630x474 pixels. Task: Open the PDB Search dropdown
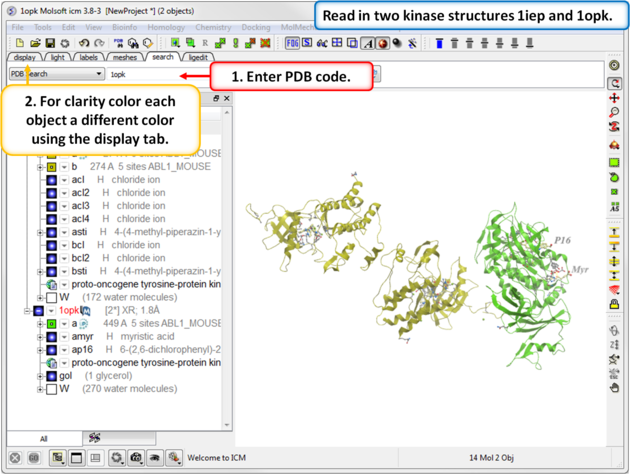tap(56, 74)
